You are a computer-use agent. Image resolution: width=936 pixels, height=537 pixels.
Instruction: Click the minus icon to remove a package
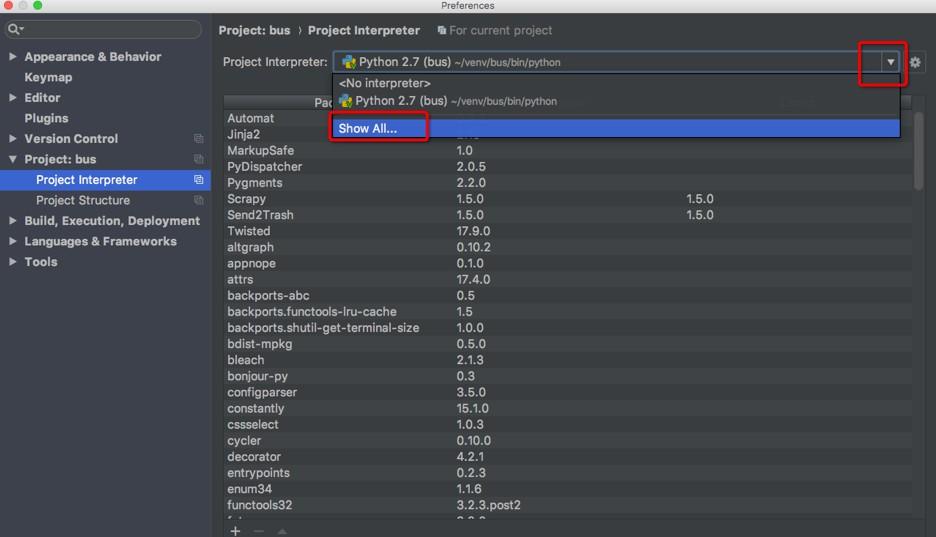pos(258,530)
